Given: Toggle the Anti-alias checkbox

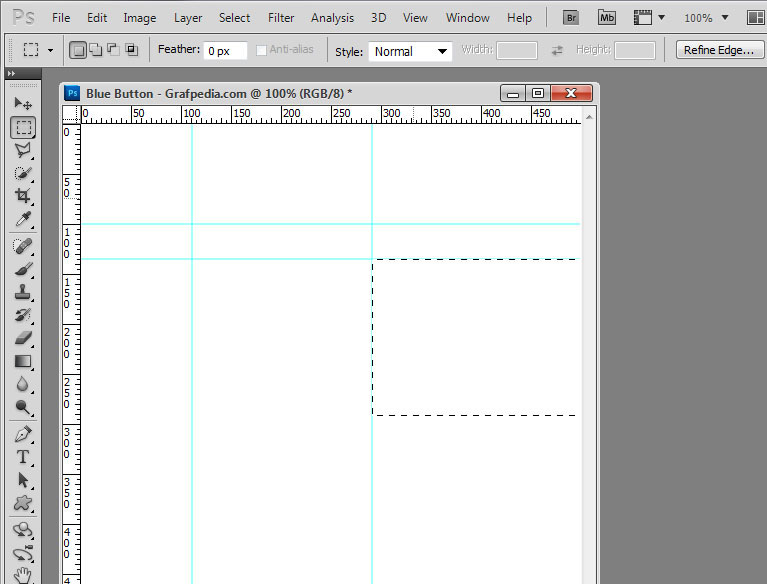Looking at the screenshot, I should (261, 50).
